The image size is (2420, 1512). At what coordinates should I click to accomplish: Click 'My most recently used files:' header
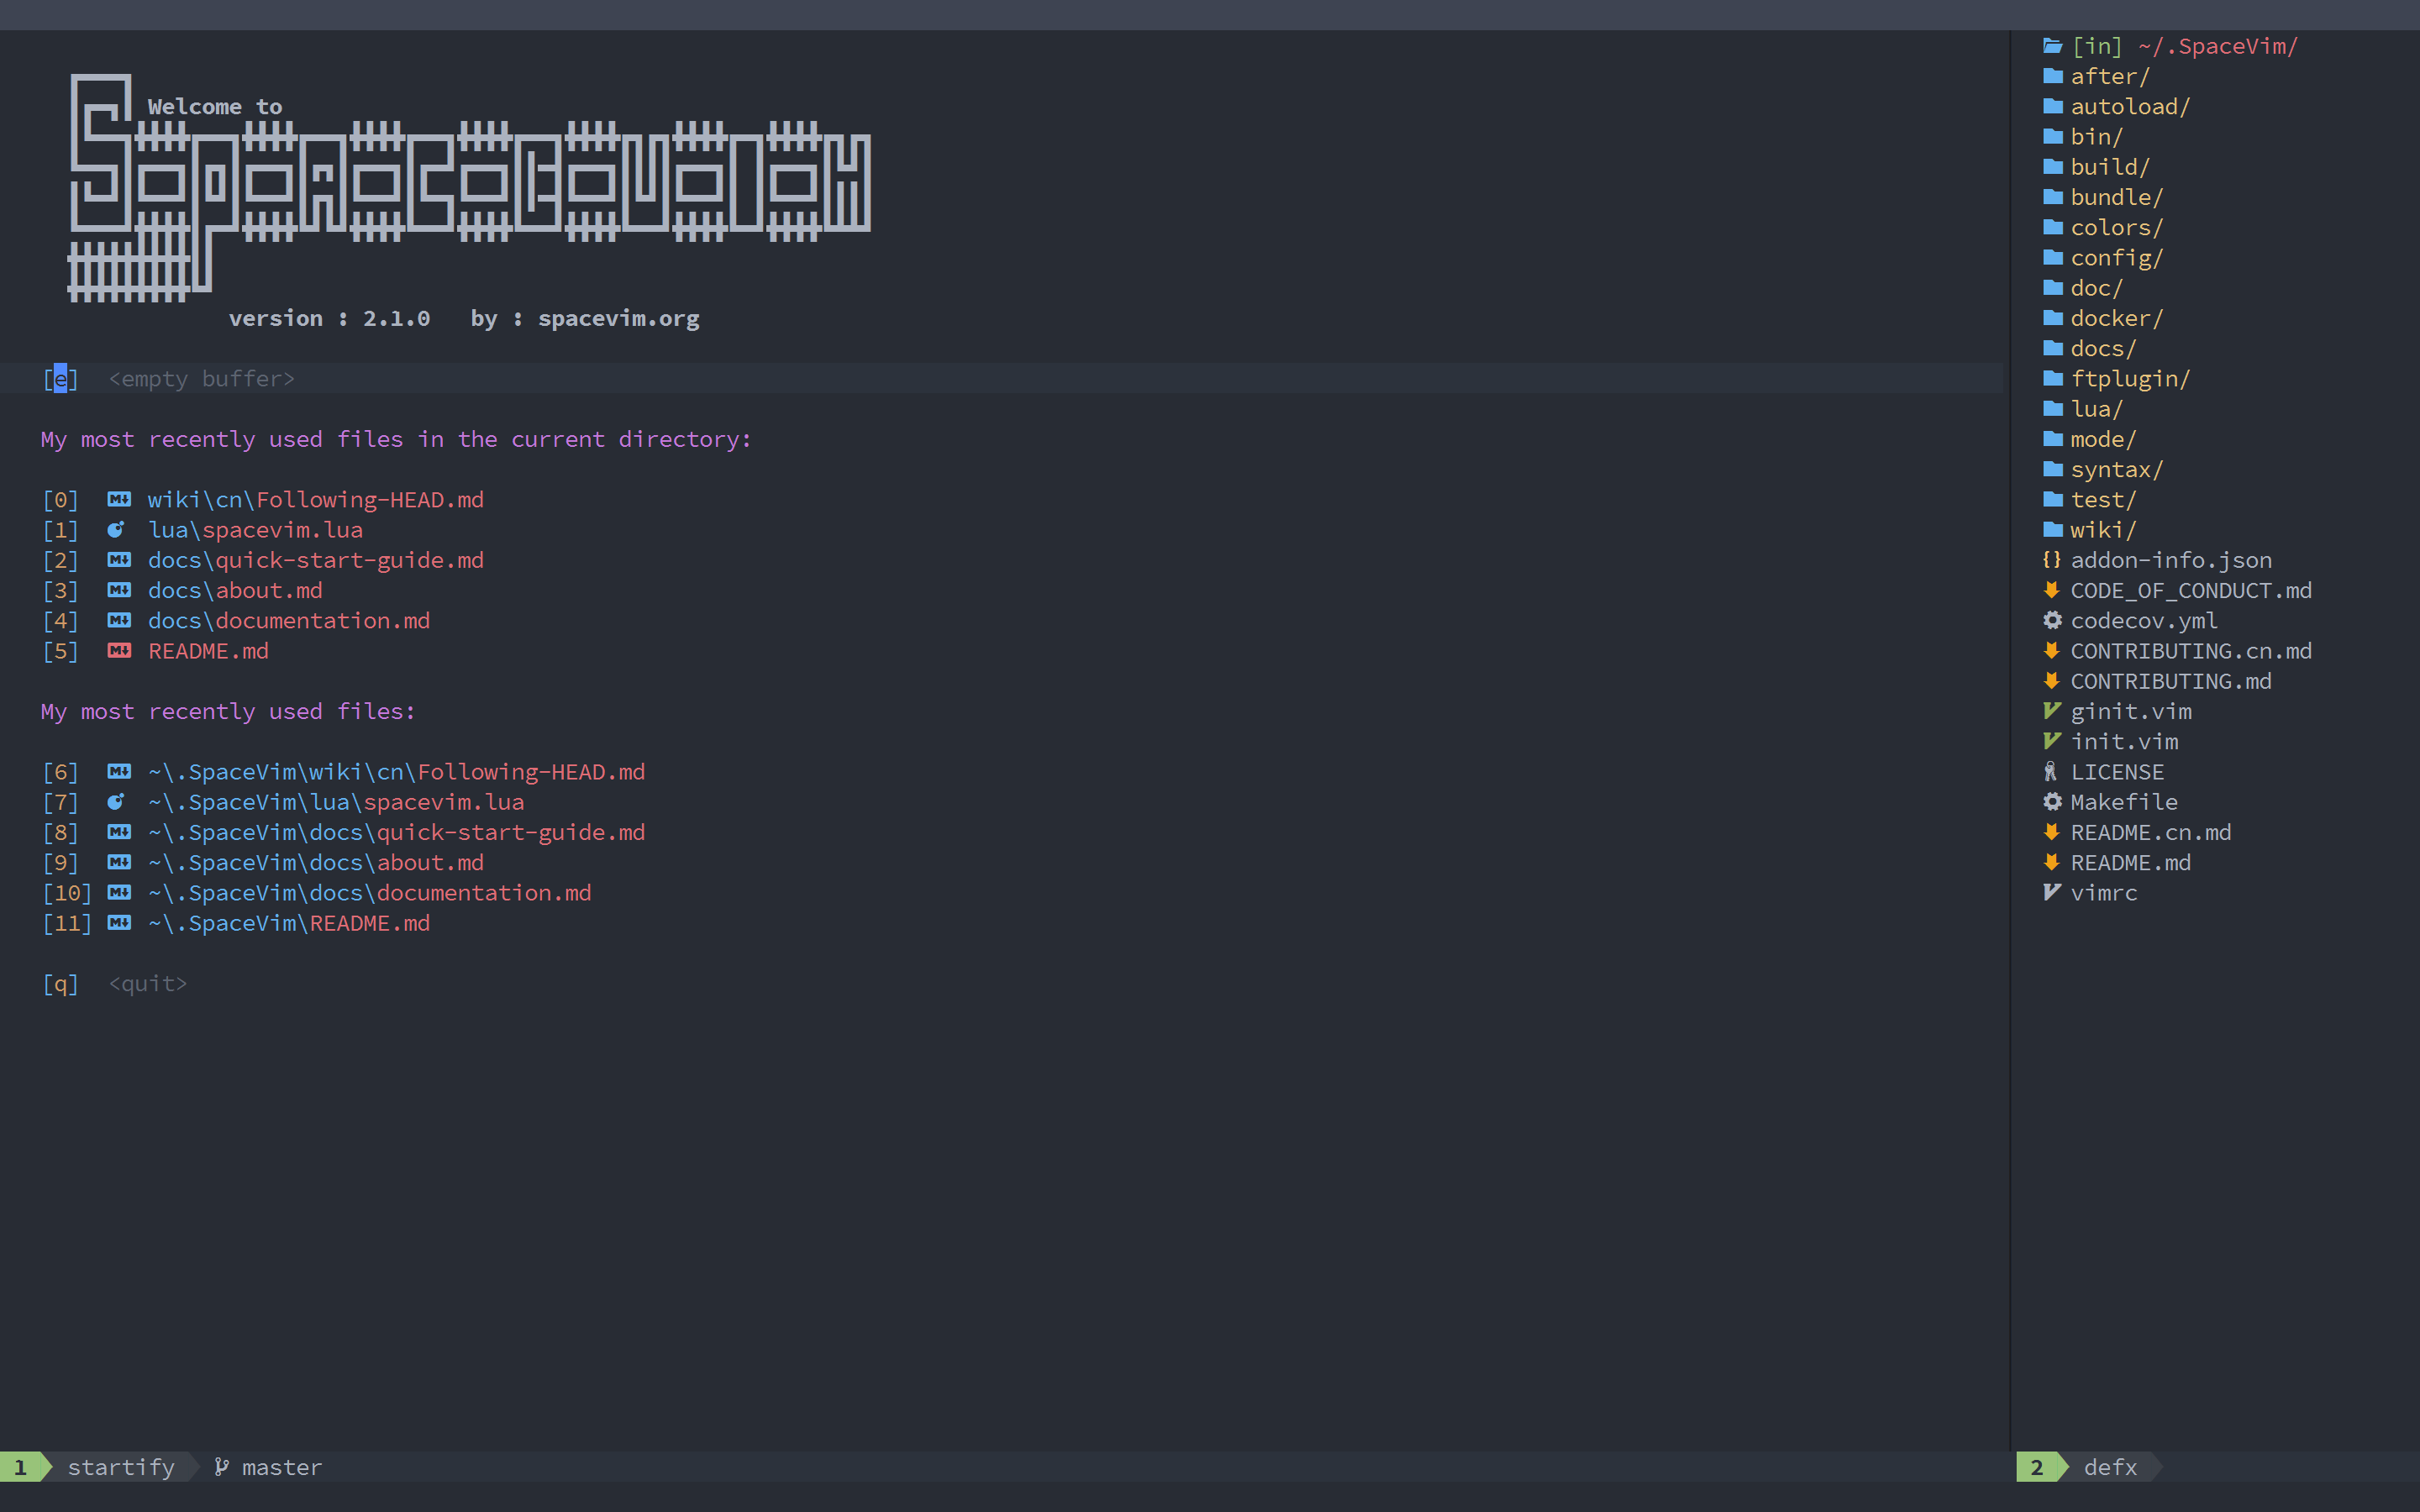click(228, 711)
